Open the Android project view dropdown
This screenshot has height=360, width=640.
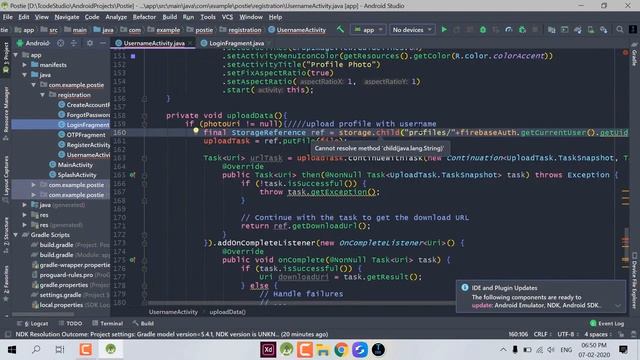tap(34, 43)
